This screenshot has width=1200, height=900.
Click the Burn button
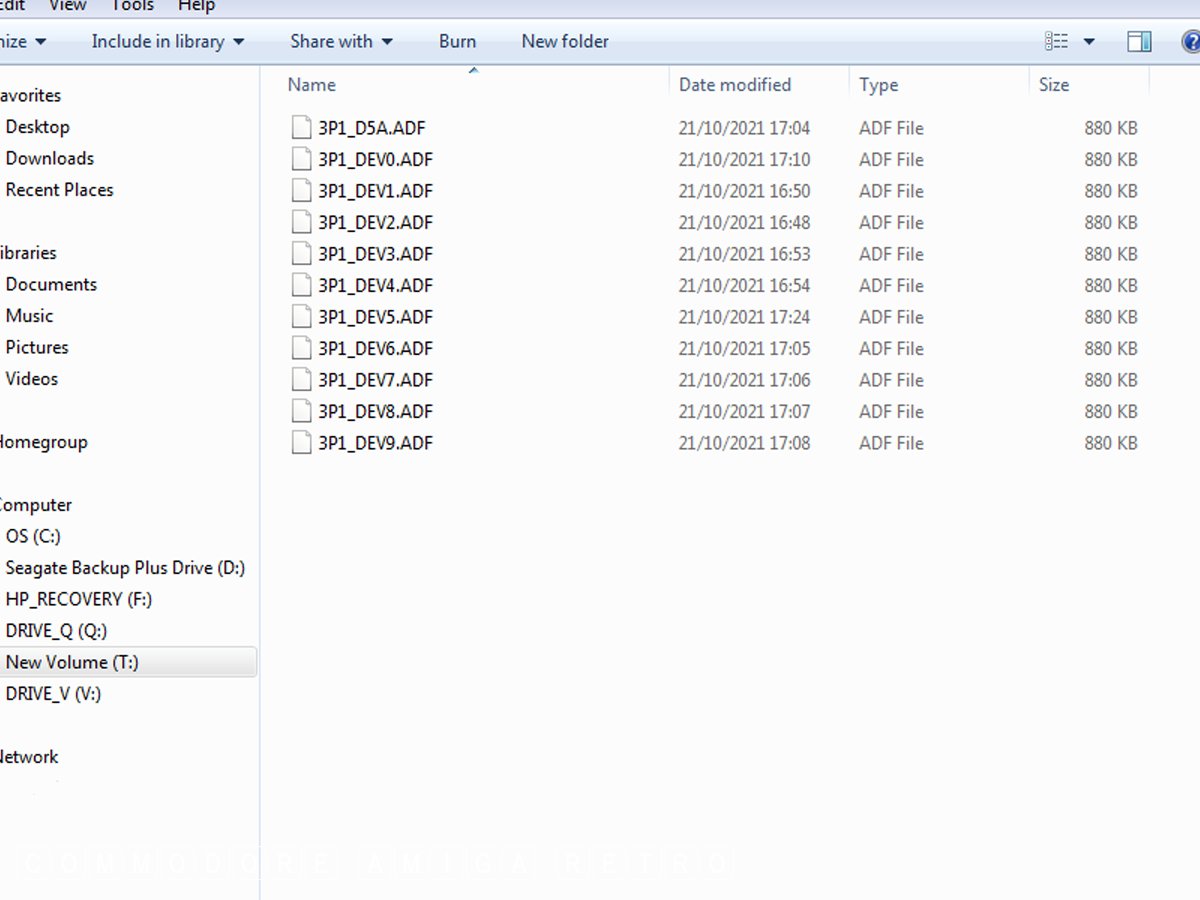(457, 41)
